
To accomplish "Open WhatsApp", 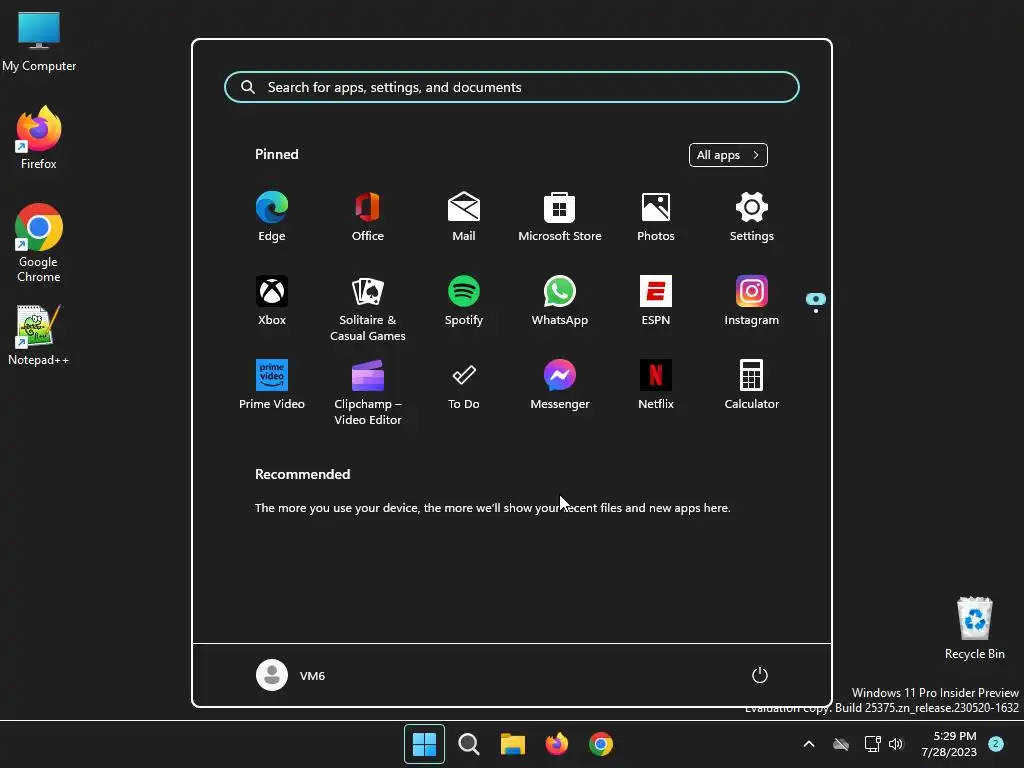I will click(x=560, y=301).
